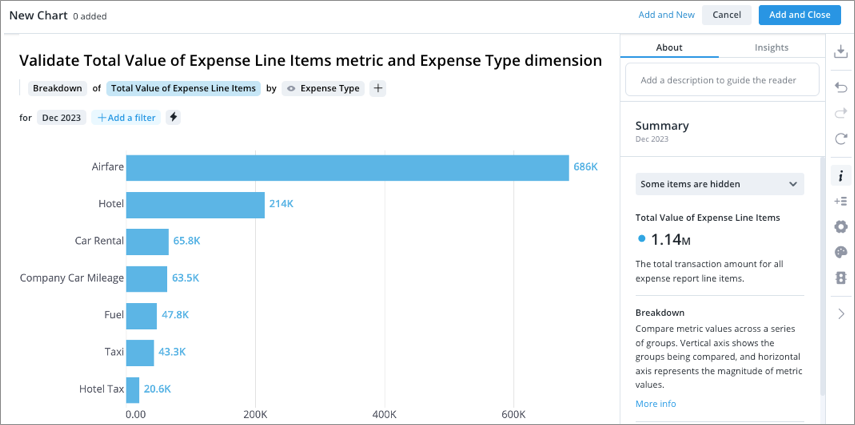855x425 pixels.
Task: Select the About tab
Action: [x=669, y=47]
